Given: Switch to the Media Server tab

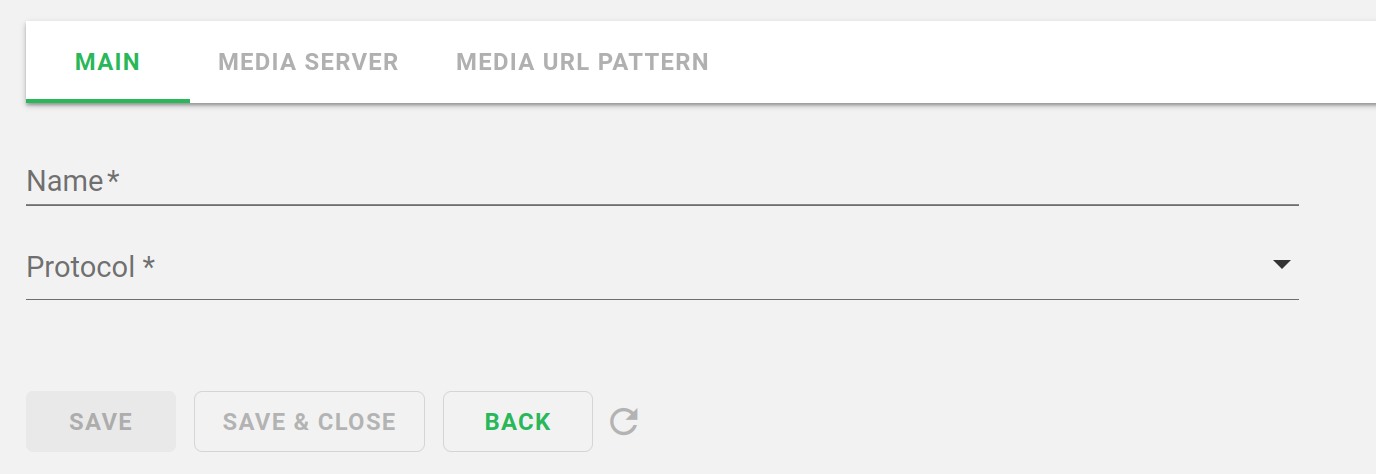Looking at the screenshot, I should (x=308, y=62).
